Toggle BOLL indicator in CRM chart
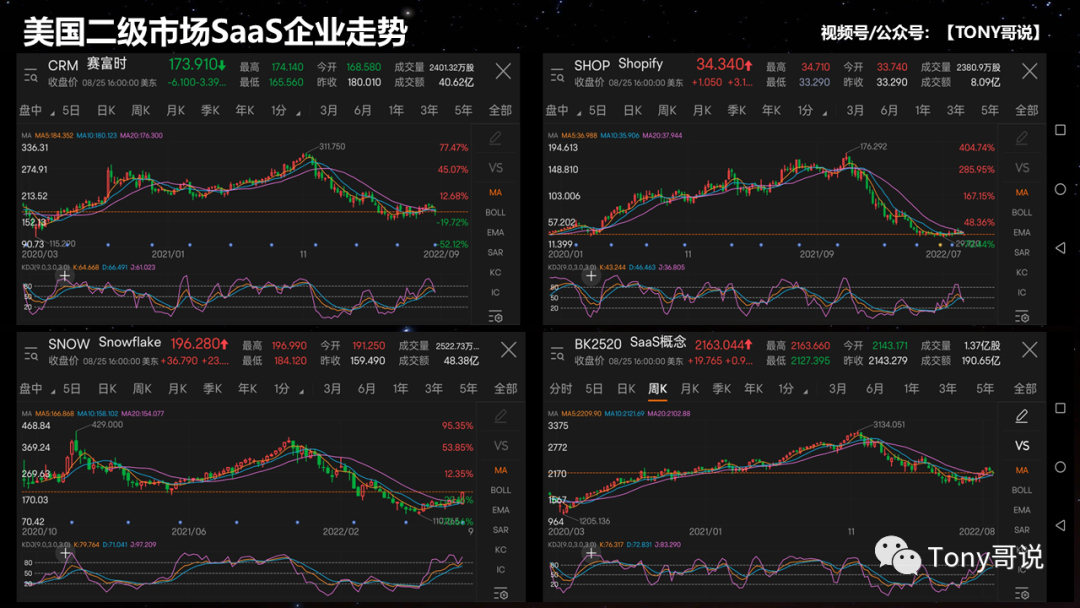1080x608 pixels. tap(495, 212)
